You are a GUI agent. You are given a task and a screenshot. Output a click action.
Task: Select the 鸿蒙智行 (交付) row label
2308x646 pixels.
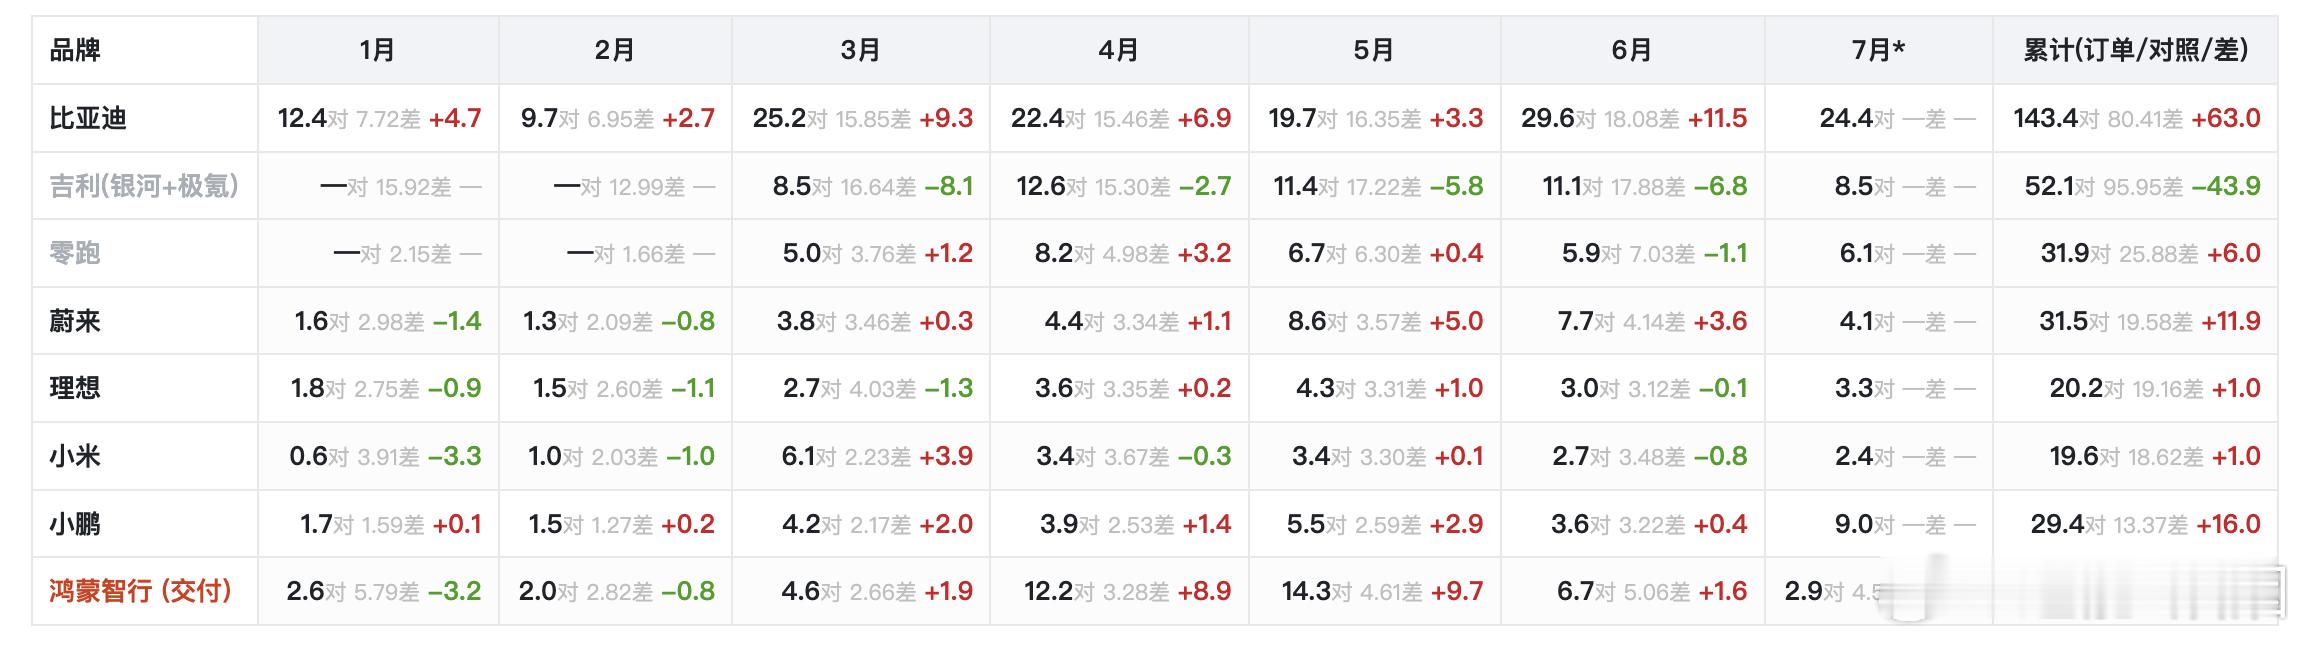tap(141, 591)
